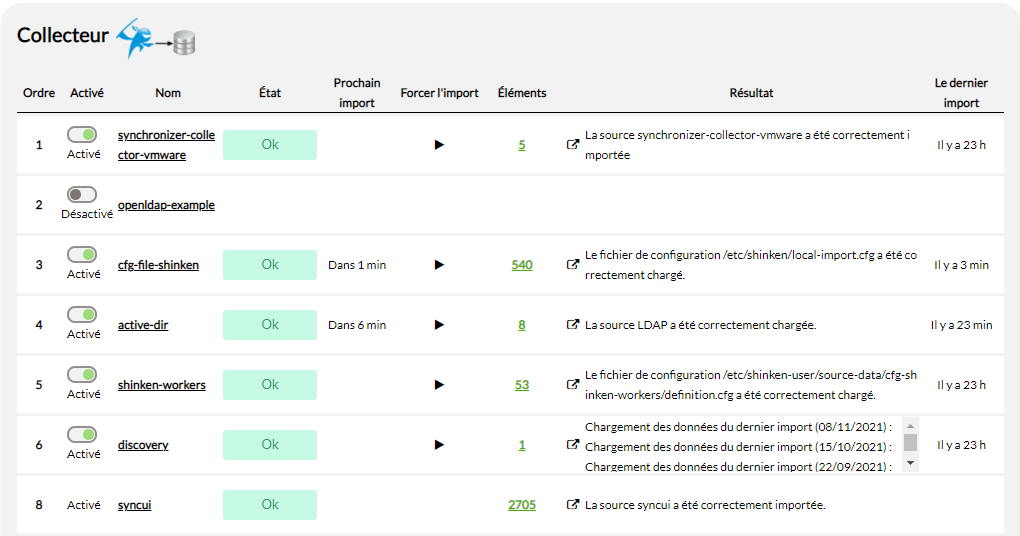Force import for shinken-workers source

[x=439, y=385]
